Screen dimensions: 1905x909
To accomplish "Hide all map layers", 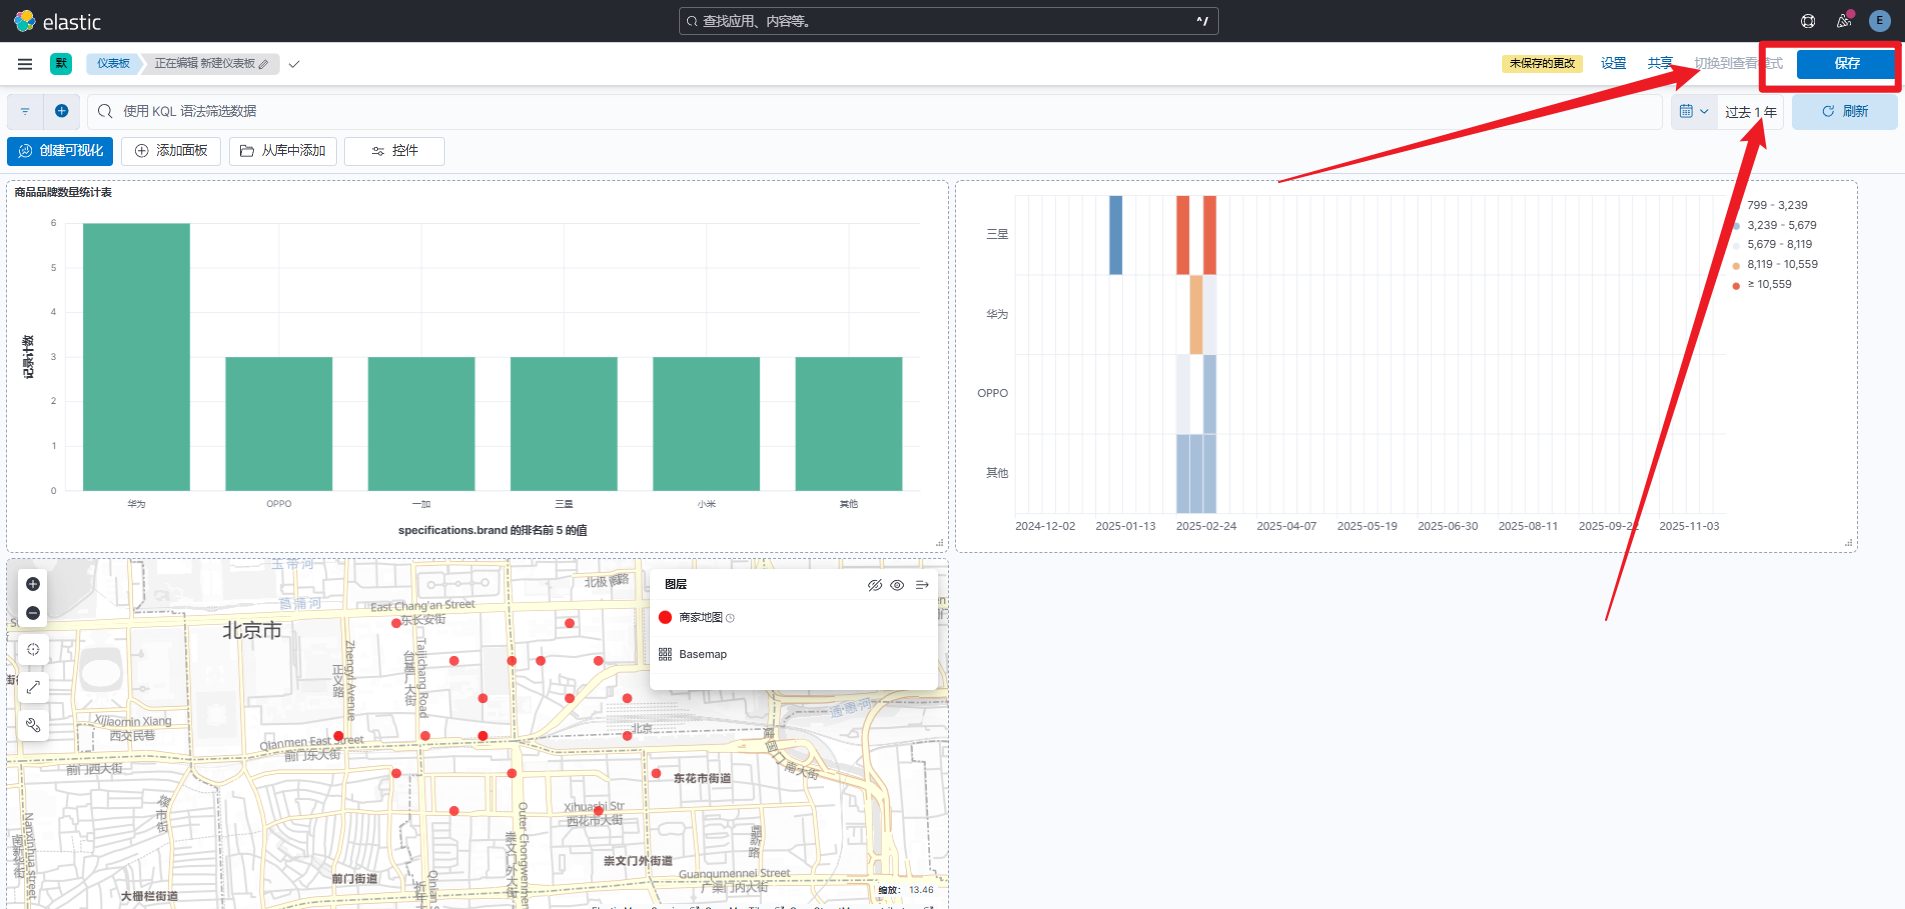I will (875, 585).
